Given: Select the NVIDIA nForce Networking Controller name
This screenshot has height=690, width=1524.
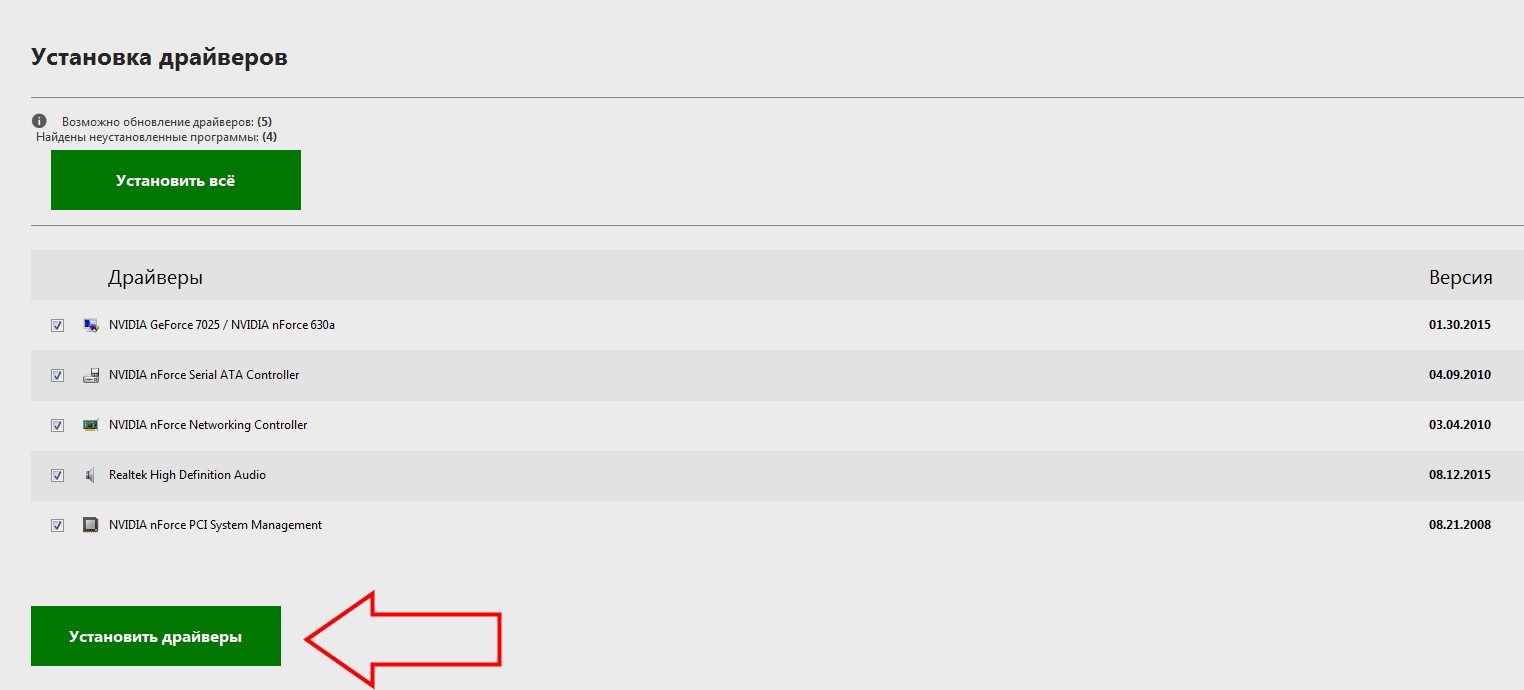Looking at the screenshot, I should [x=208, y=425].
